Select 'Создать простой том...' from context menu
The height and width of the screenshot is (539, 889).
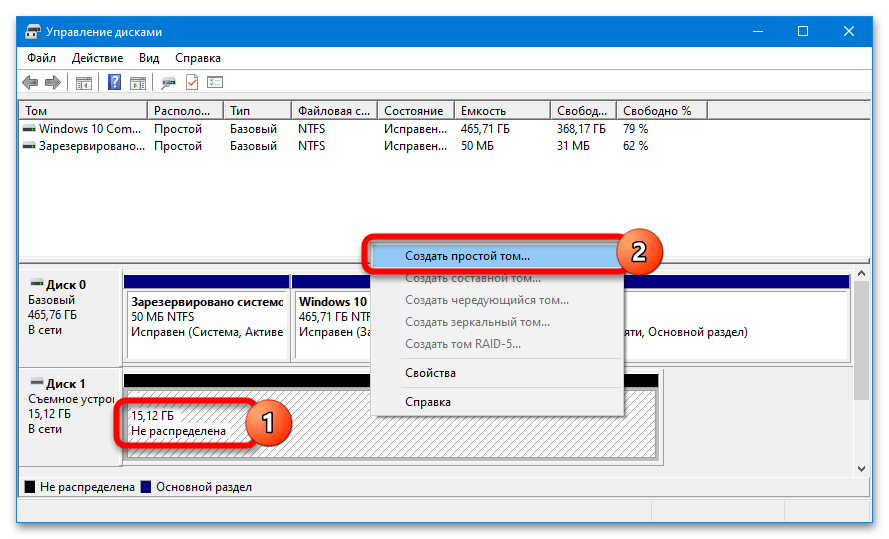pos(467,256)
